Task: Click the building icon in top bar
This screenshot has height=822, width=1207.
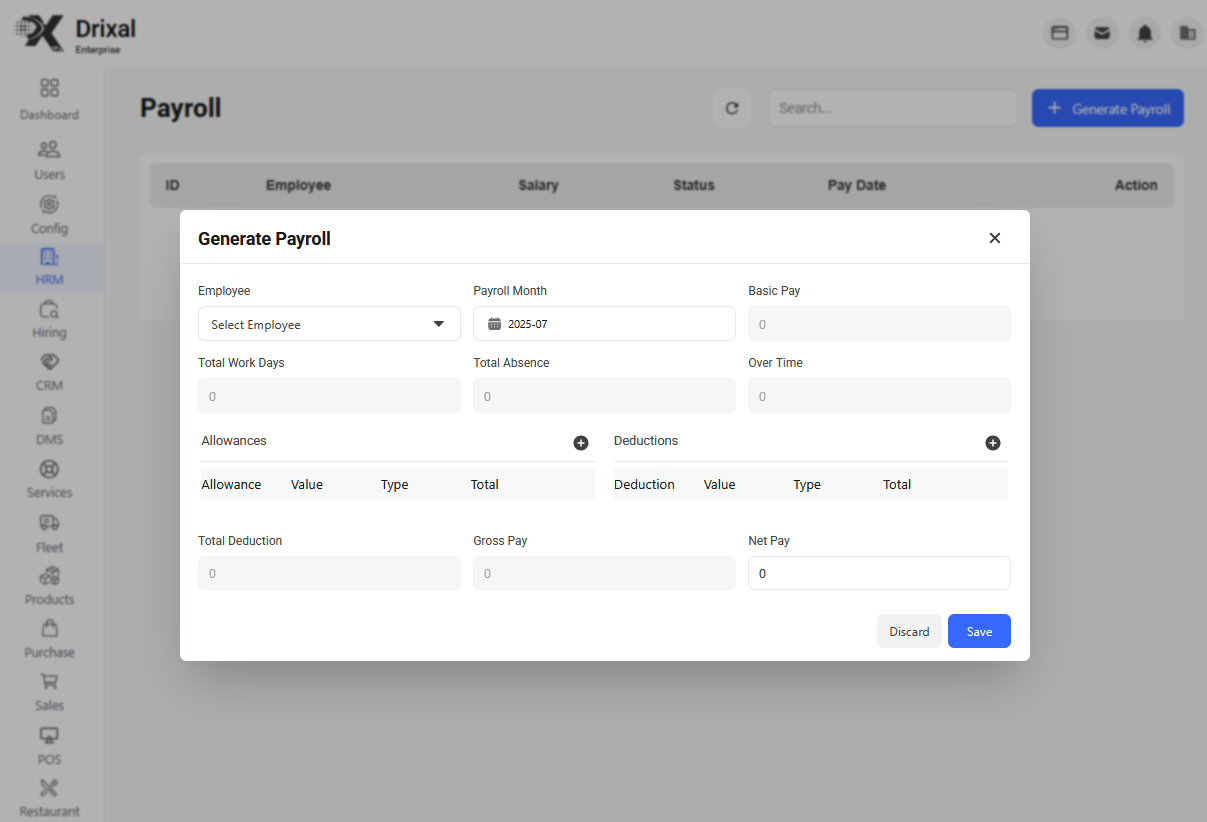Action: 1187,33
